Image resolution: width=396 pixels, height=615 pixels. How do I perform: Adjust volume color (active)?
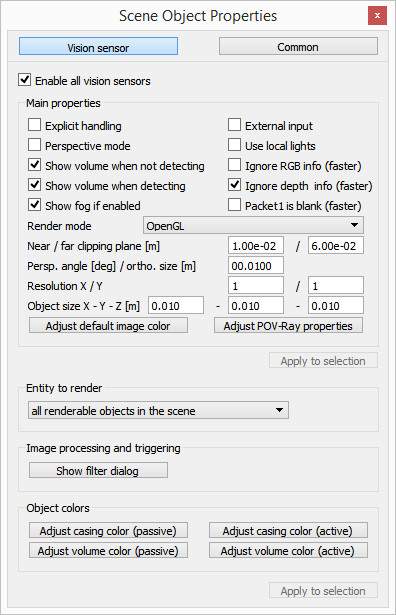point(288,550)
